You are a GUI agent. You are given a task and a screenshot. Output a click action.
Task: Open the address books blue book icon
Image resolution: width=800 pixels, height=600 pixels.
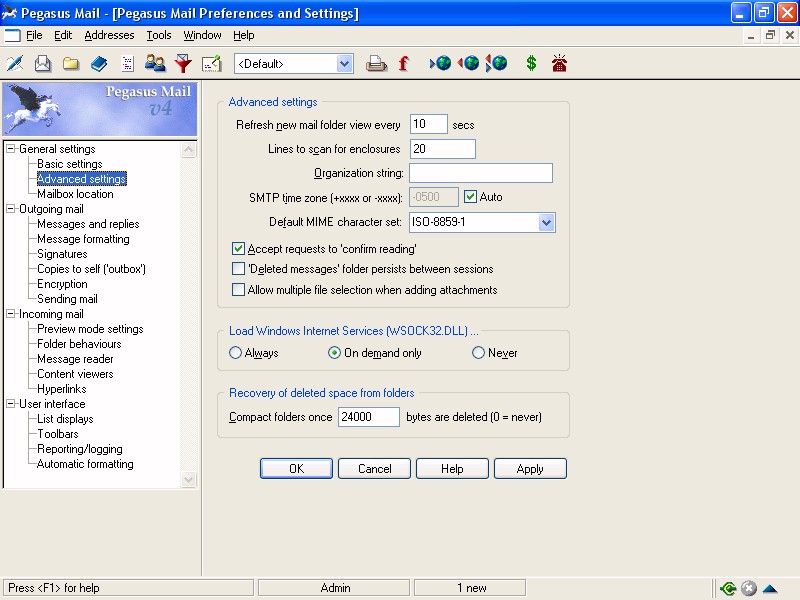pos(99,64)
